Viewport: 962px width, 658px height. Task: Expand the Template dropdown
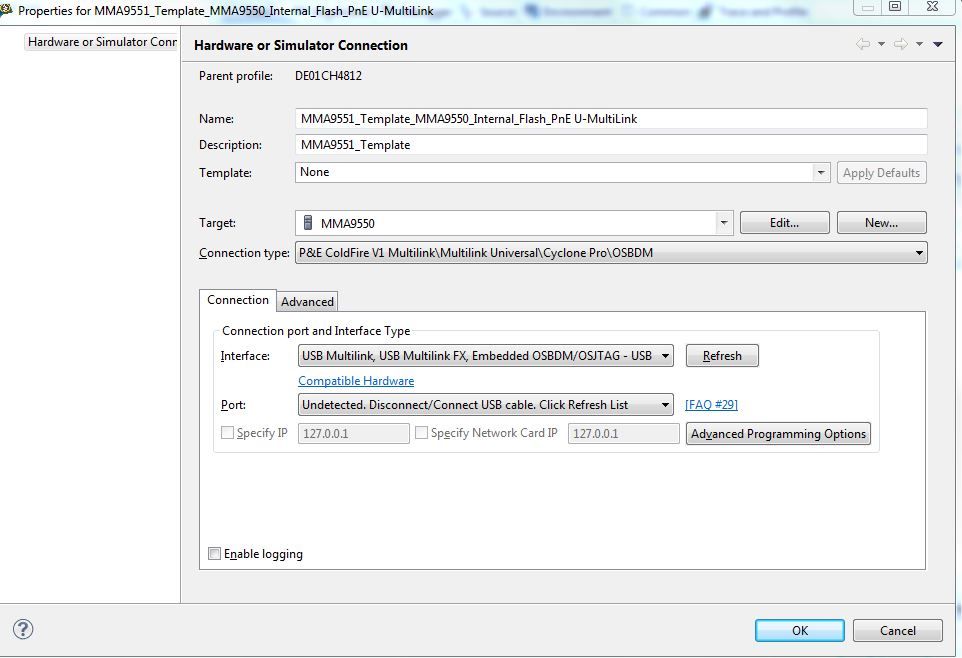(821, 172)
